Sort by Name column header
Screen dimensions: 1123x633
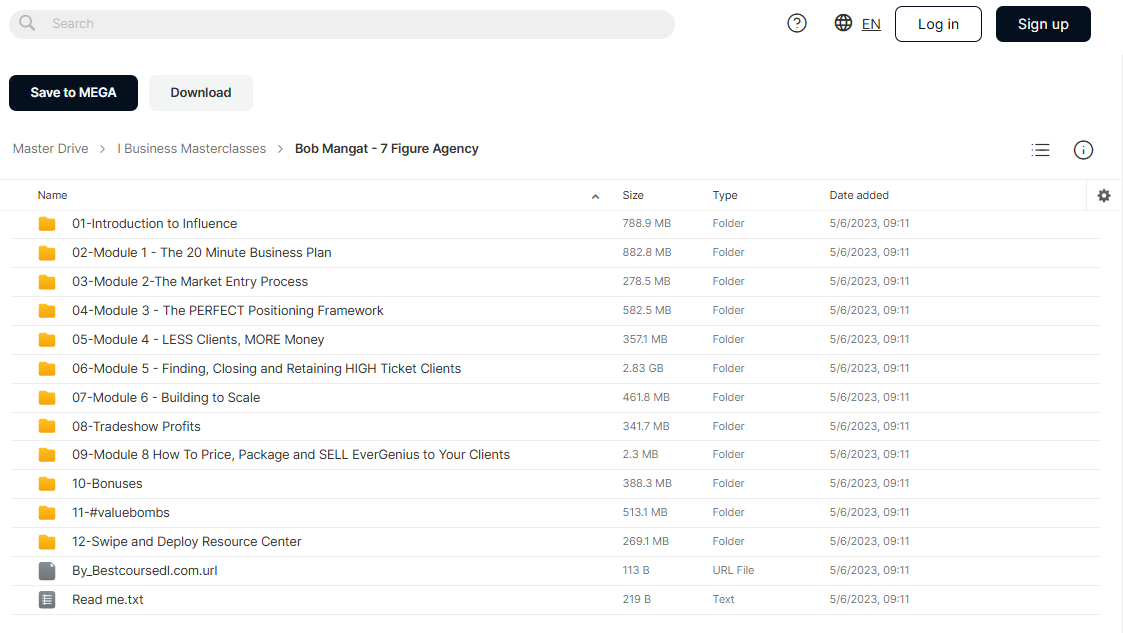coord(52,195)
